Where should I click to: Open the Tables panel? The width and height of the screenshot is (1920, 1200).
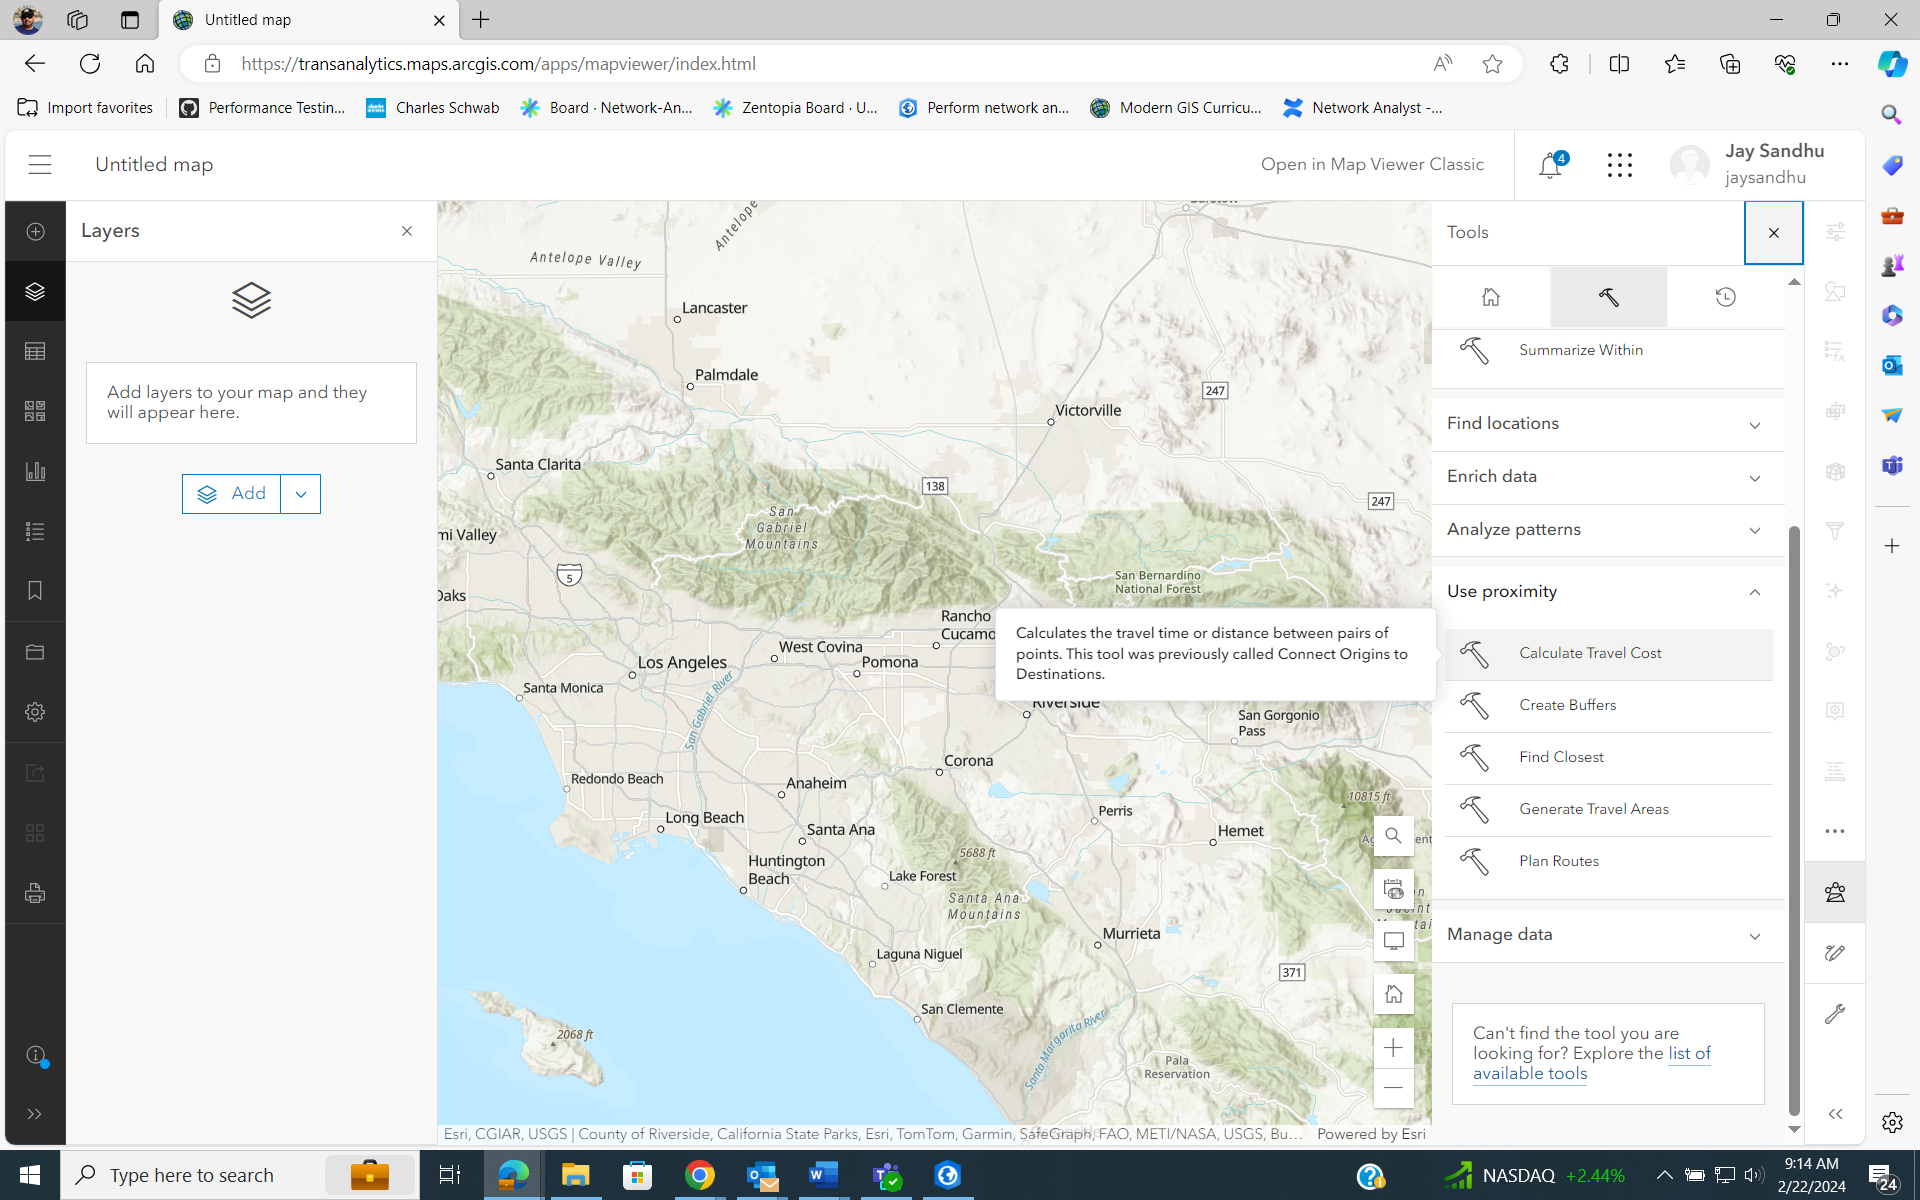(35, 351)
